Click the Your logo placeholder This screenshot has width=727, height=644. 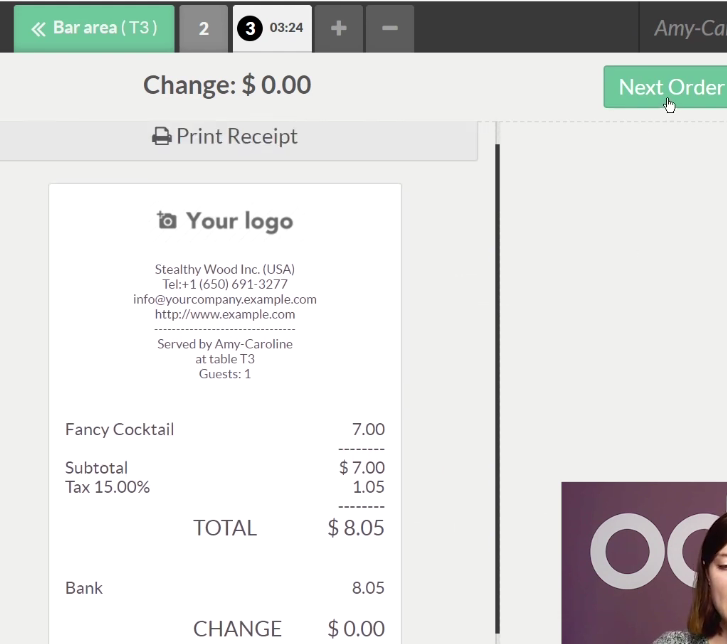[x=239, y=221]
